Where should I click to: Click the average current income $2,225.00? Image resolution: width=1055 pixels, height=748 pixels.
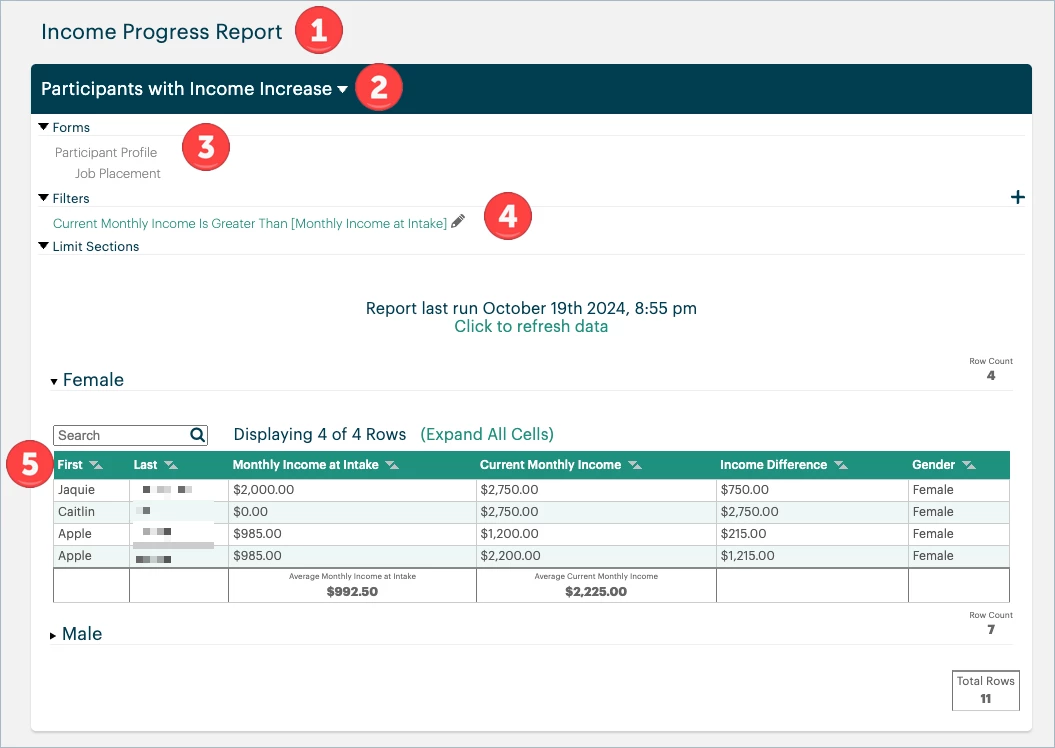(596, 592)
